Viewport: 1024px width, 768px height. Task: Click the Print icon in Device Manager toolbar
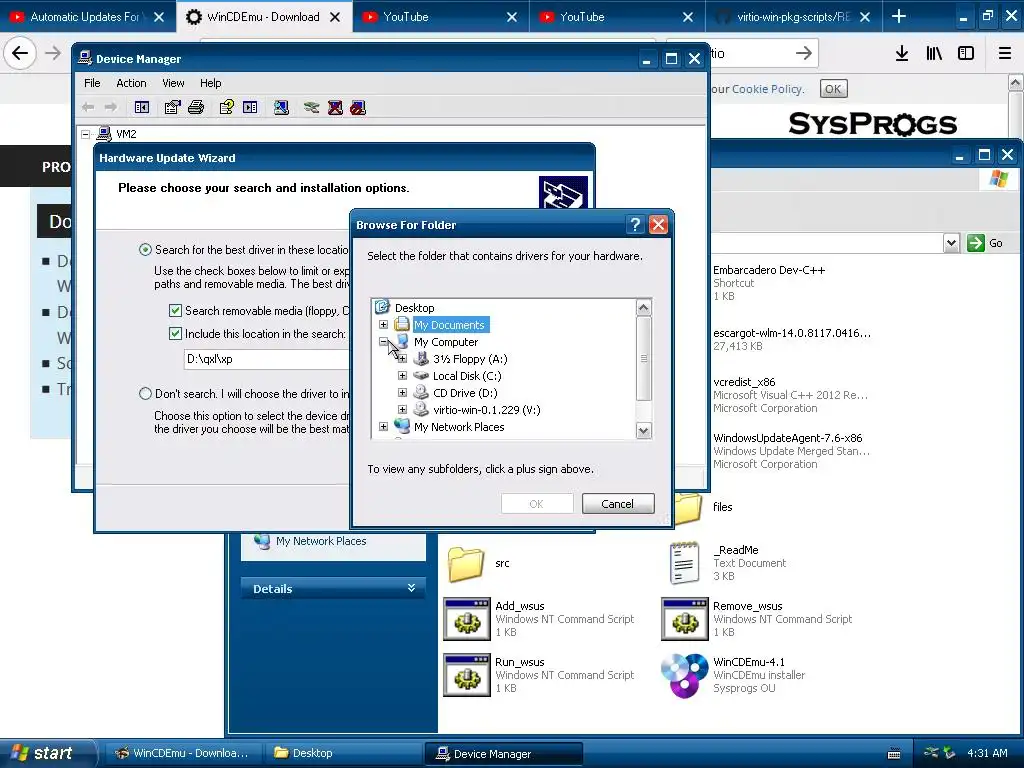click(196, 107)
